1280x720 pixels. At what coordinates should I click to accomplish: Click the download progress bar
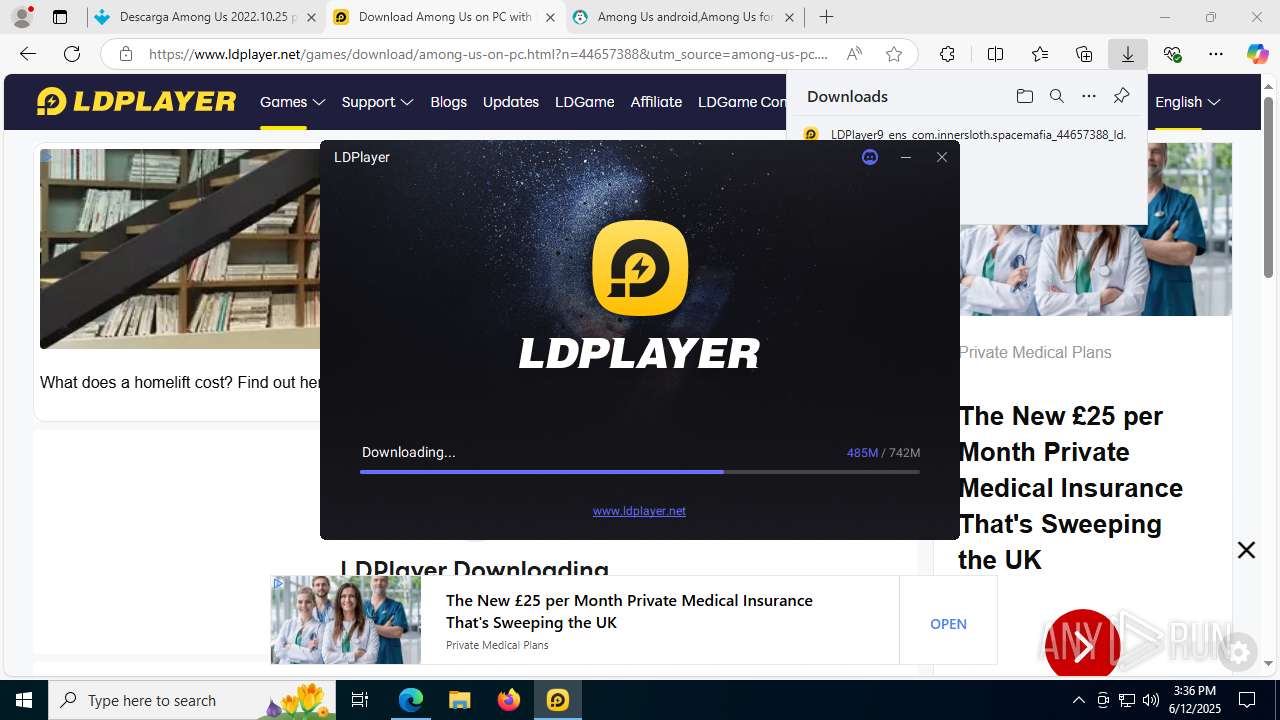640,471
